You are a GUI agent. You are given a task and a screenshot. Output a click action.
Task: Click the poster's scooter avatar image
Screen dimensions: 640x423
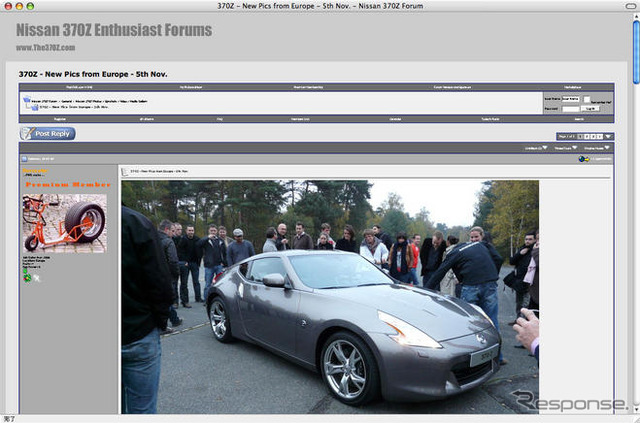(64, 223)
